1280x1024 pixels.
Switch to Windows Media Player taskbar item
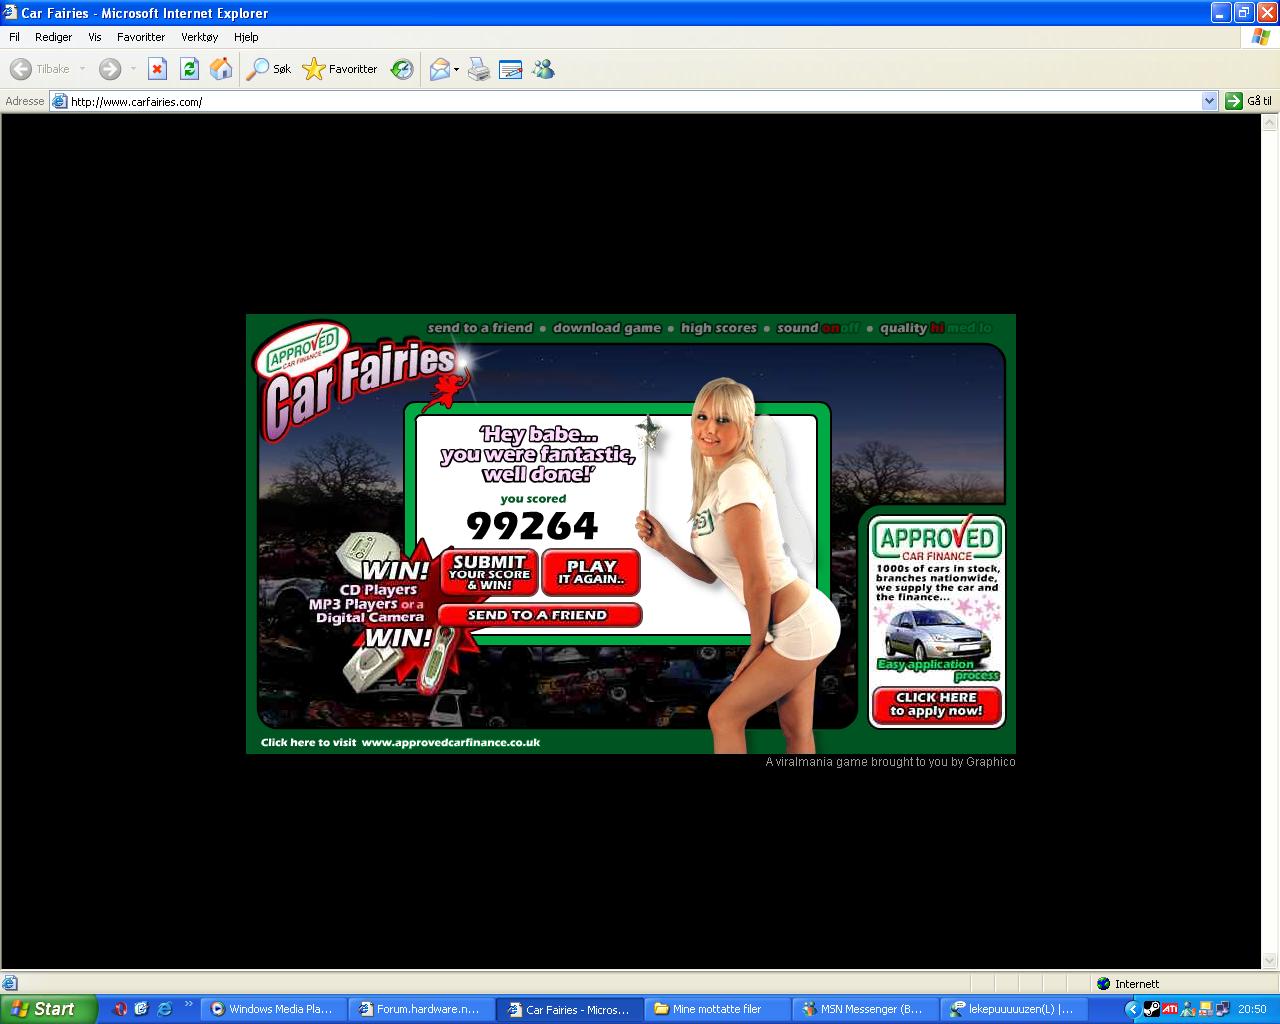(x=272, y=1009)
